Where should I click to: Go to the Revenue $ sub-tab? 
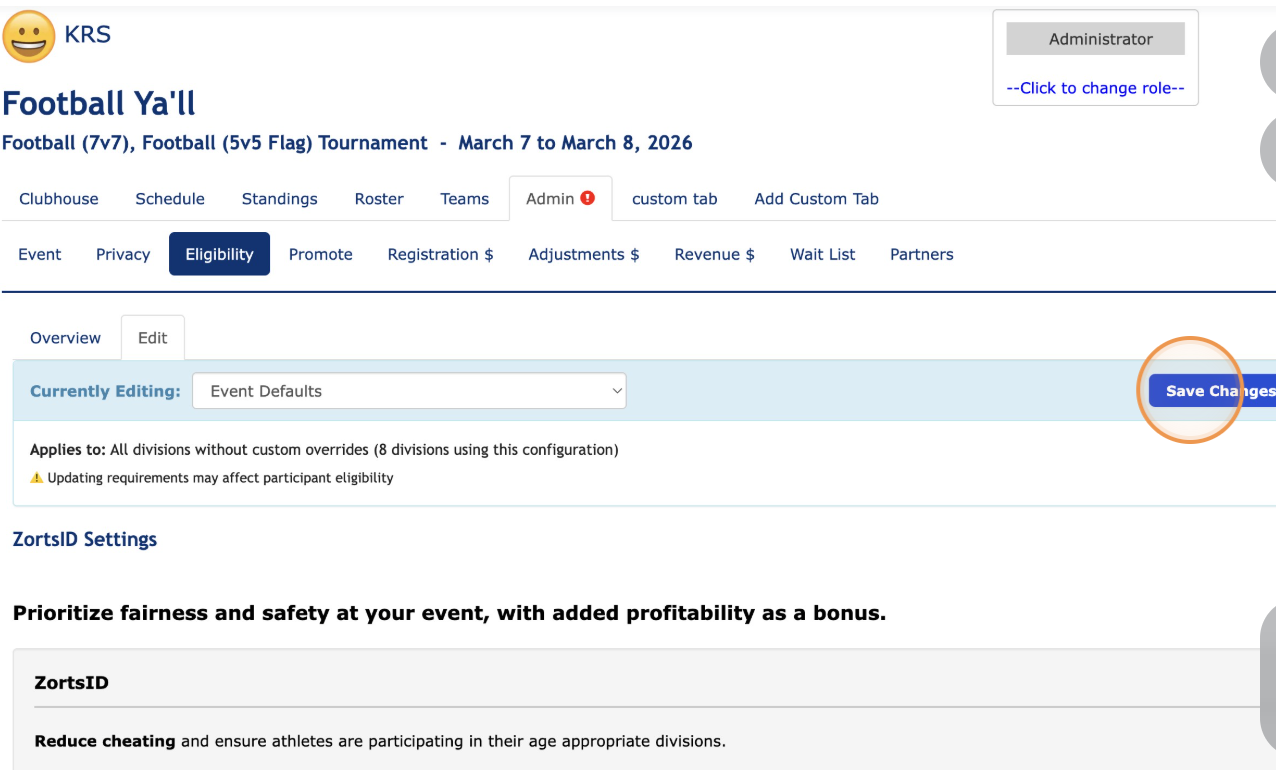pyautogui.click(x=714, y=254)
